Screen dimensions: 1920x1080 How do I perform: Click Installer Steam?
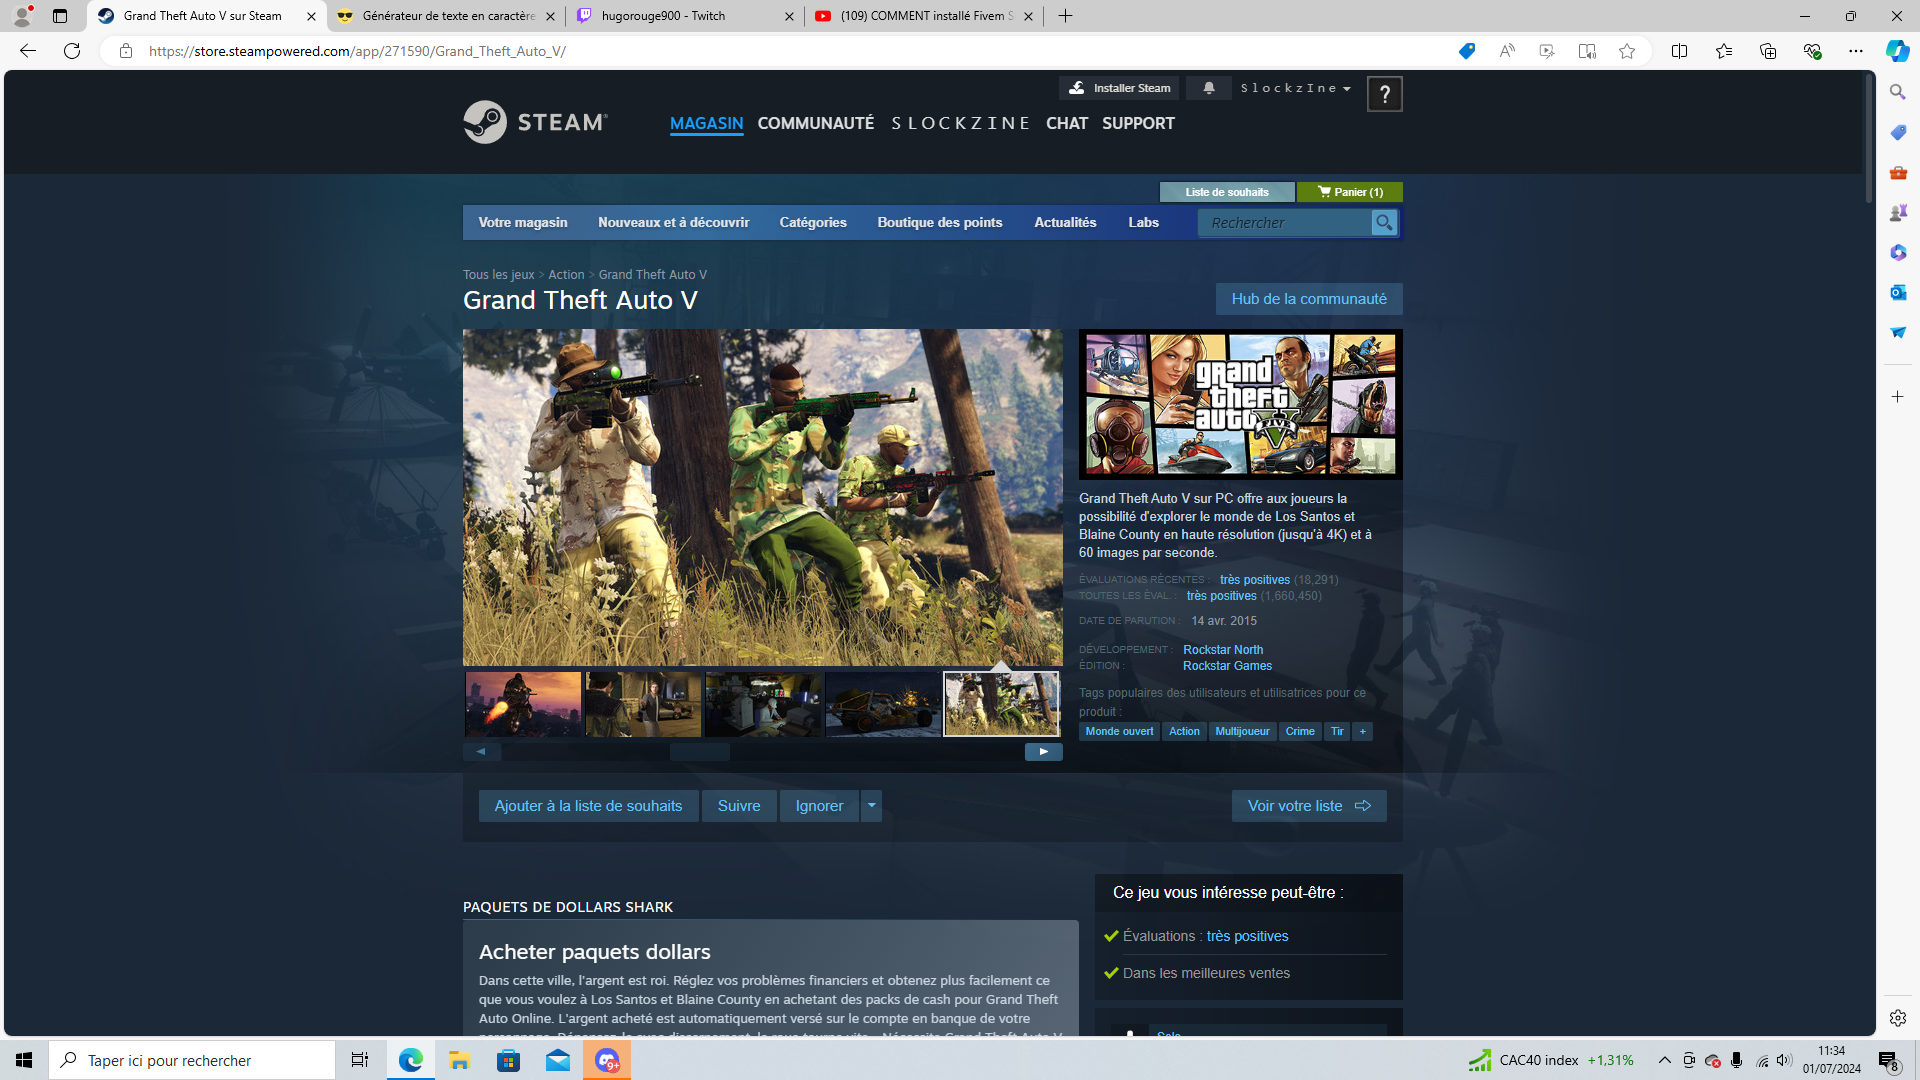pyautogui.click(x=1119, y=88)
